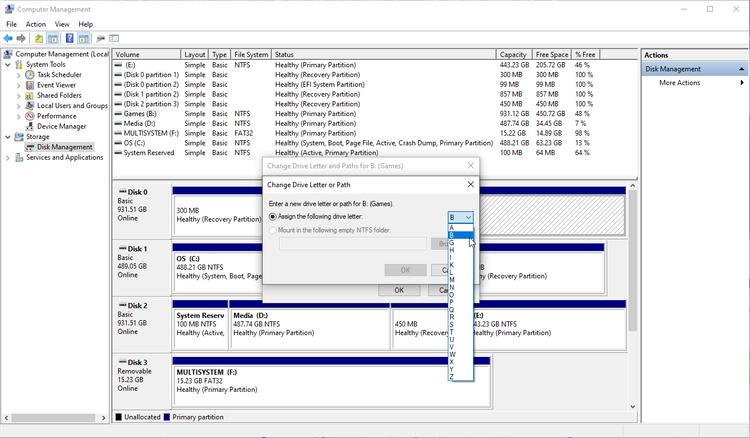The height and width of the screenshot is (438, 750).
Task: Expand the Event Viewer node
Action: point(19,85)
